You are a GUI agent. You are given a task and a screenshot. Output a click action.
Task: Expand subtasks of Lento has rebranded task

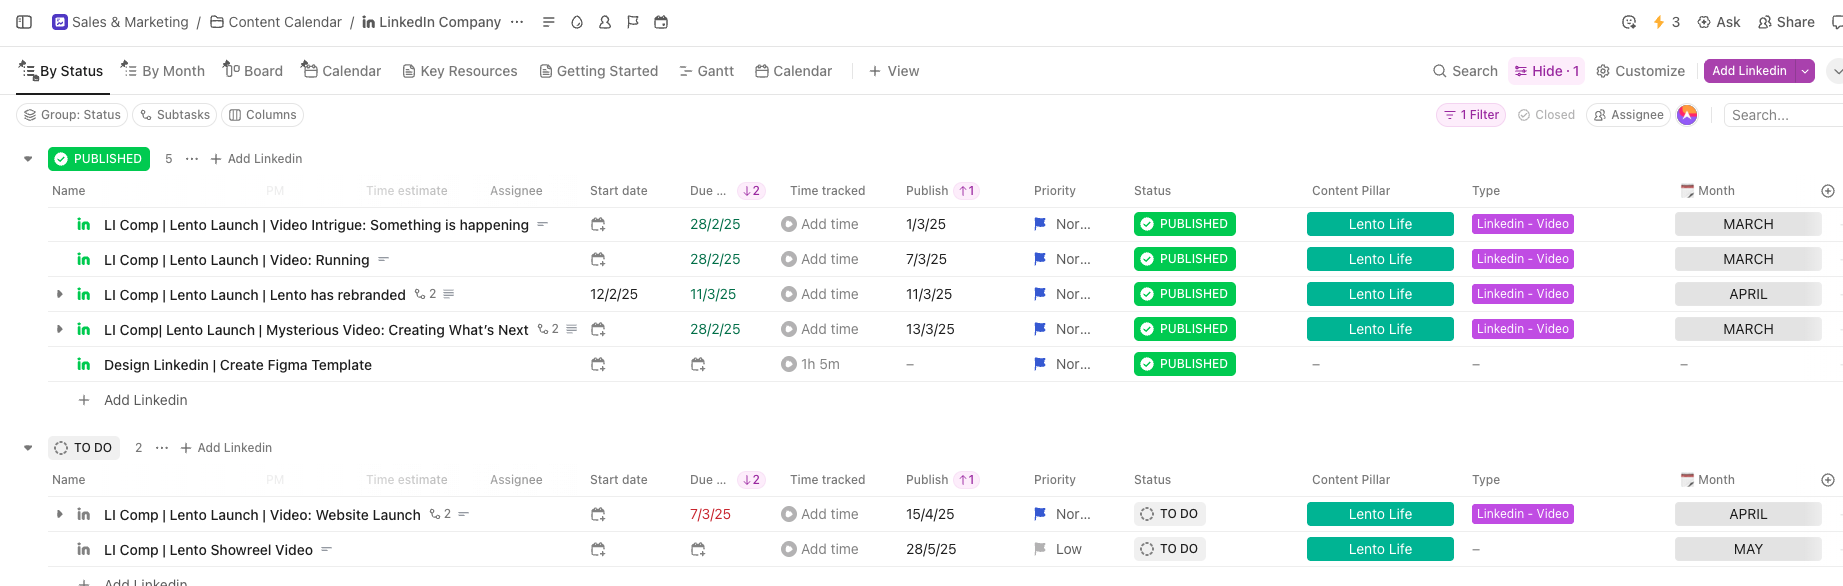(x=60, y=295)
